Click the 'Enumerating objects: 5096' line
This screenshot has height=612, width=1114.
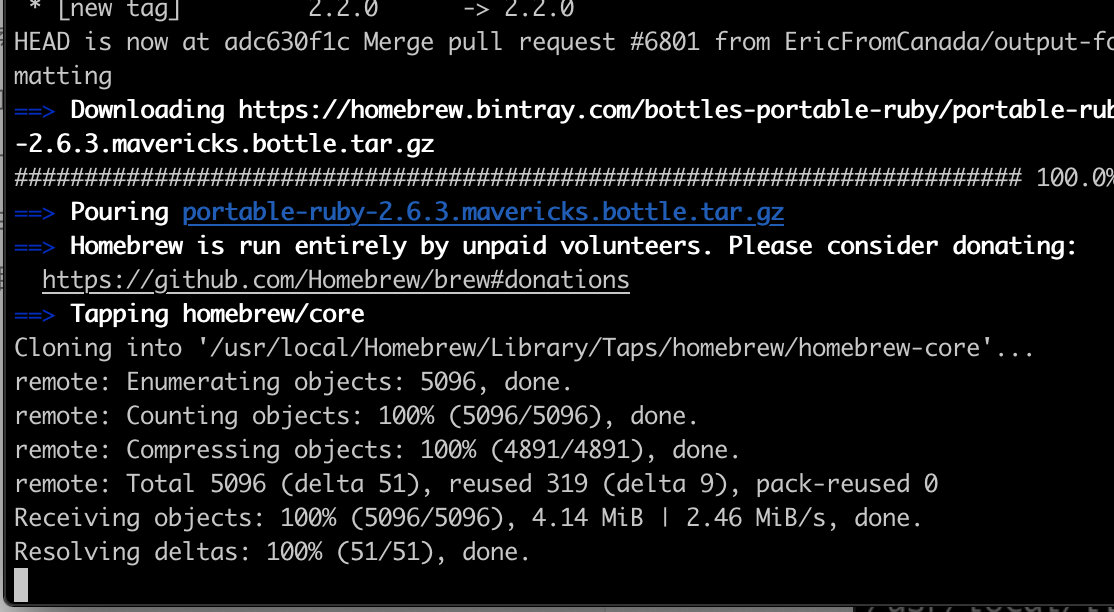click(x=293, y=382)
